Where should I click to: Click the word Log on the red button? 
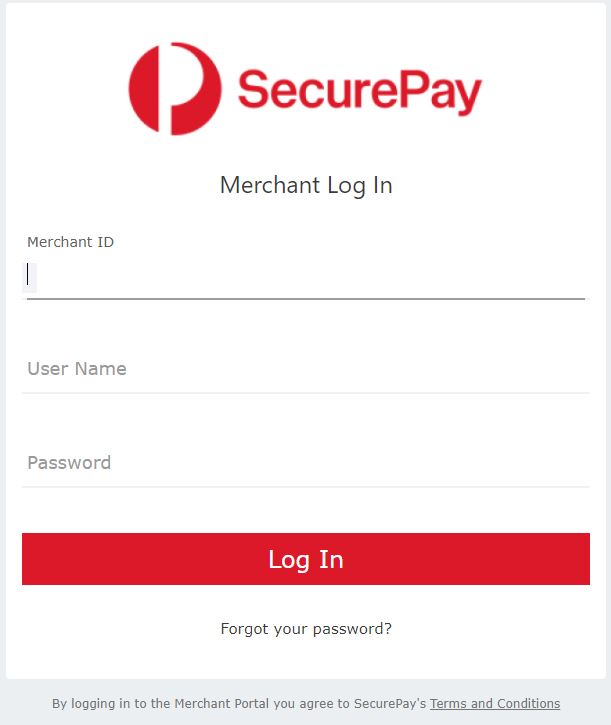point(289,560)
